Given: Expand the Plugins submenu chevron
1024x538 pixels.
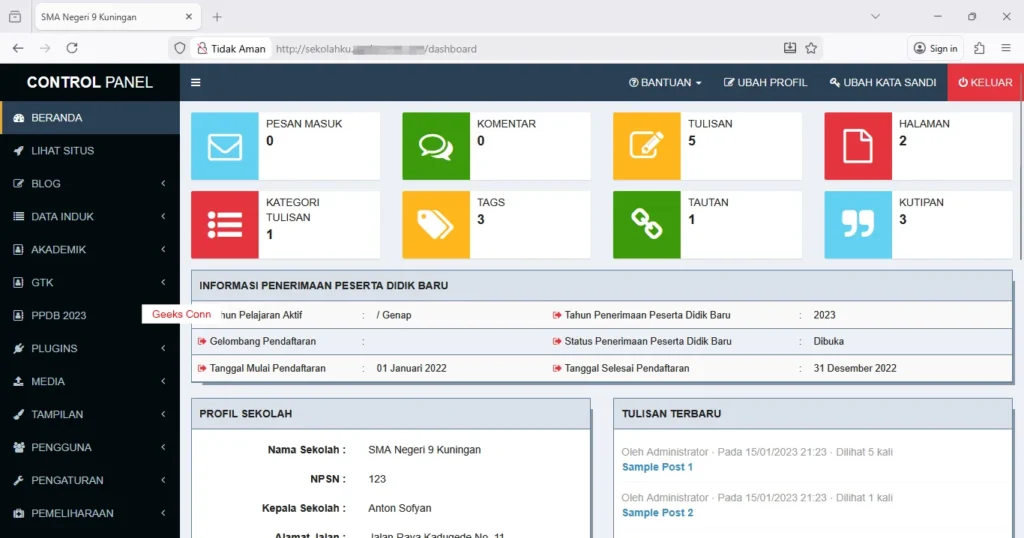Looking at the screenshot, I should (163, 349).
